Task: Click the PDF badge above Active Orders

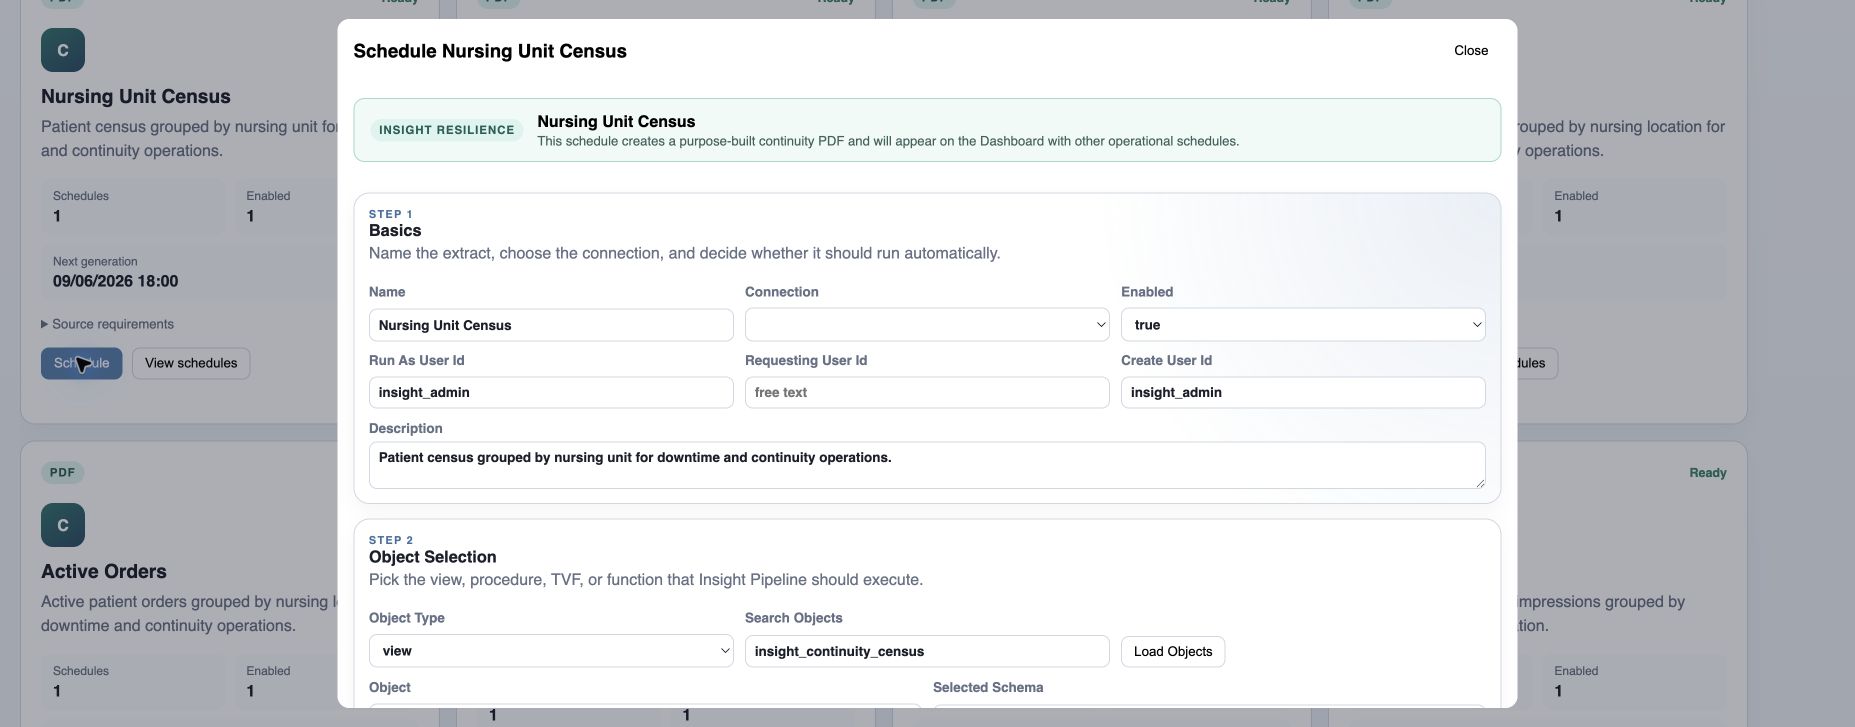Action: [x=62, y=473]
